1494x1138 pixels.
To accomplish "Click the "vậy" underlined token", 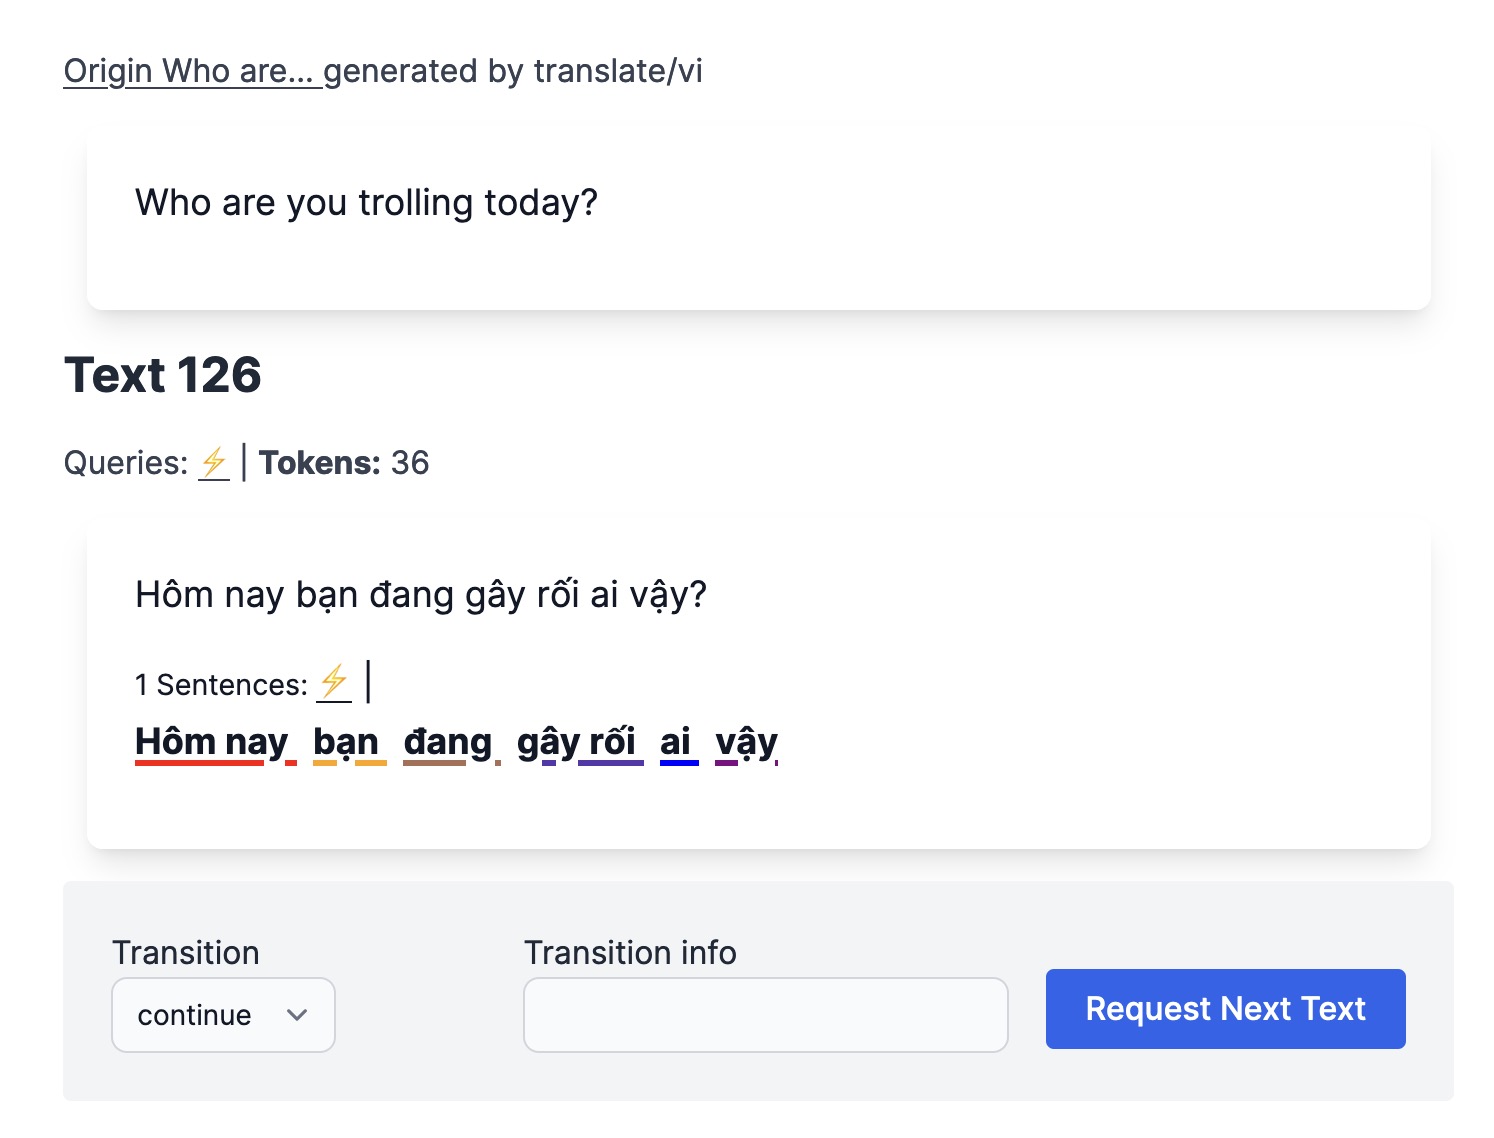I will click(746, 743).
